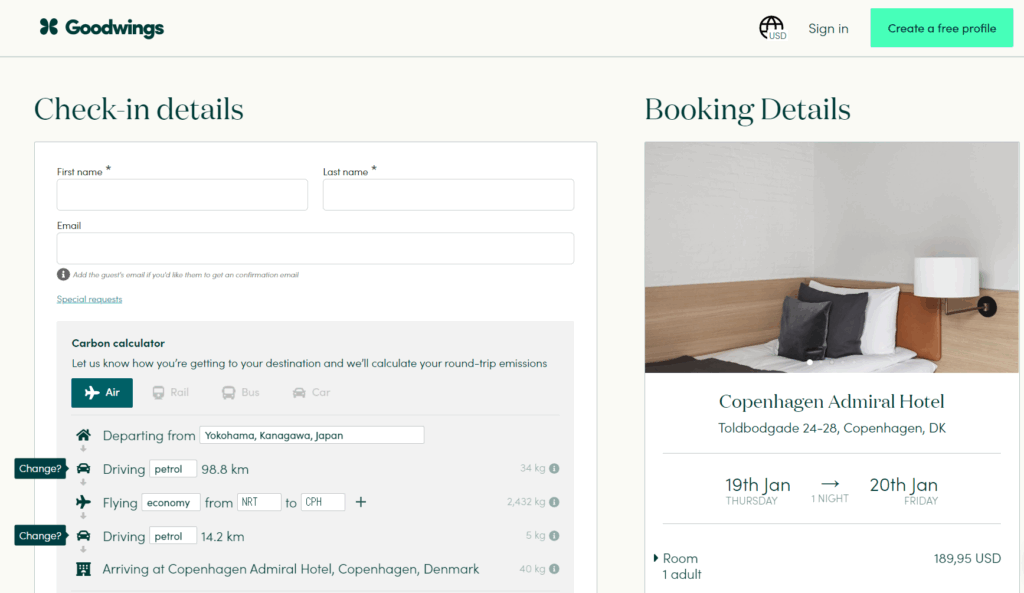Click the email info icon

click(x=63, y=274)
